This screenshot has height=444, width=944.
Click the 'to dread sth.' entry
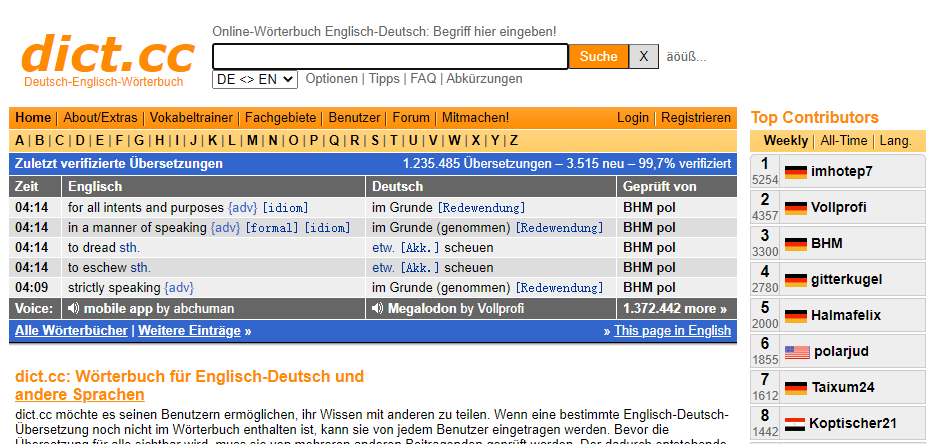pyautogui.click(x=104, y=248)
